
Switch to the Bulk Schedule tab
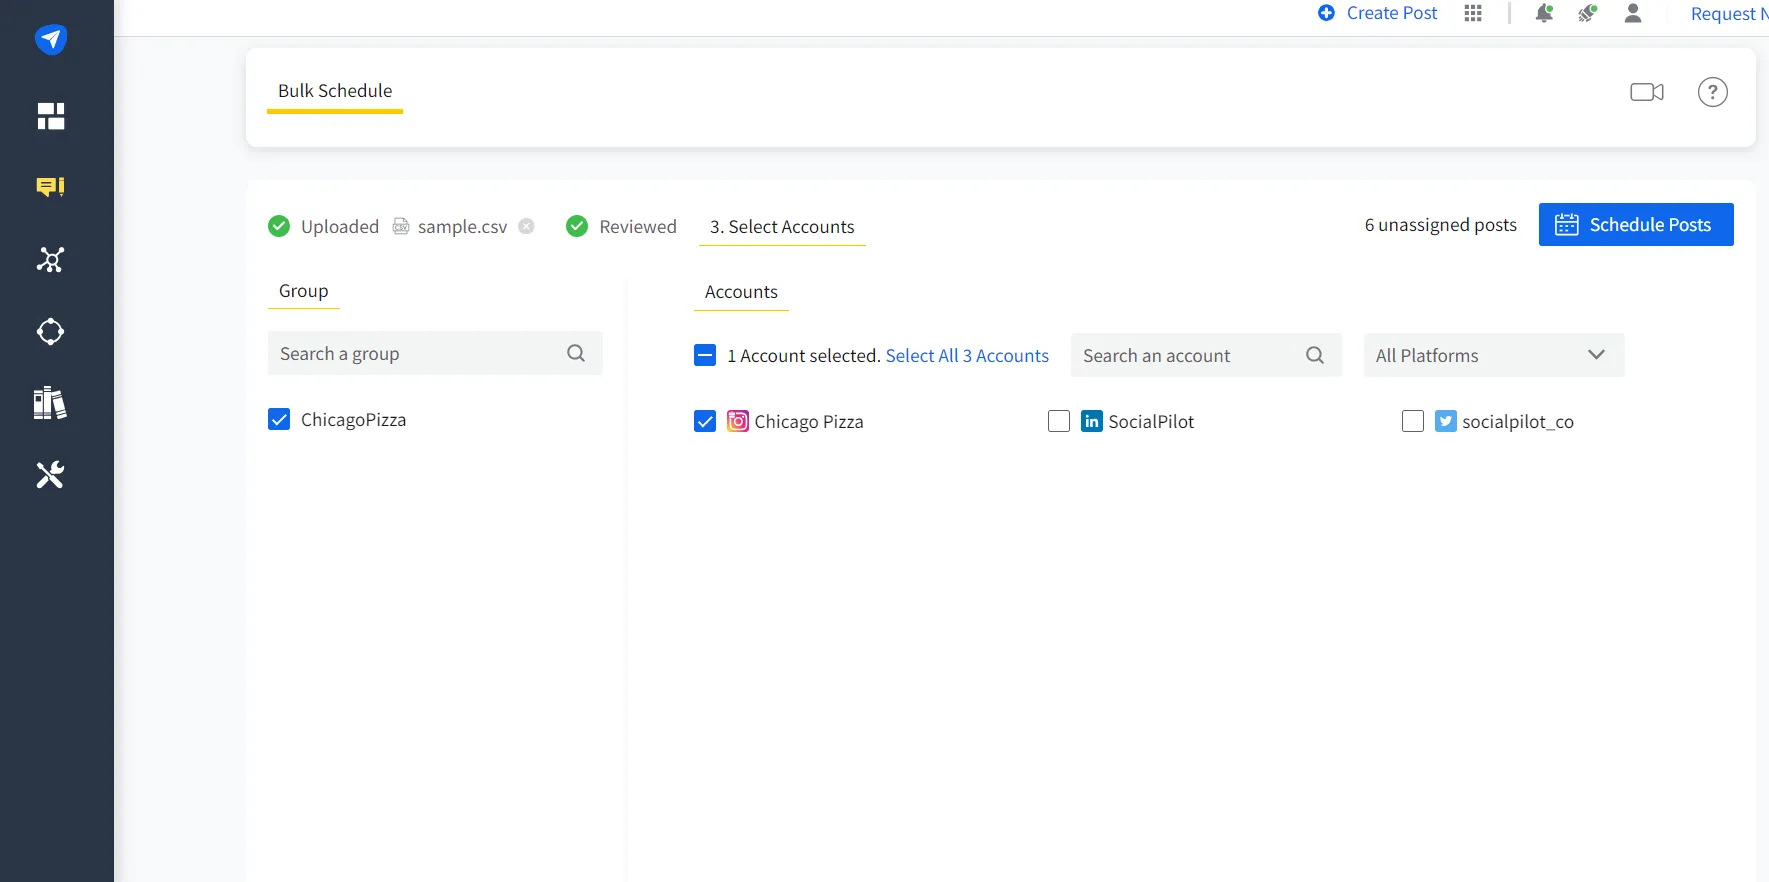[x=335, y=91]
